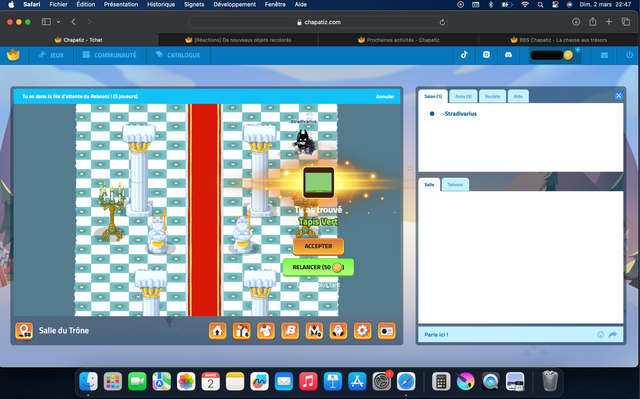Open Calculator from the Dock
The image size is (640, 399).
(x=441, y=382)
